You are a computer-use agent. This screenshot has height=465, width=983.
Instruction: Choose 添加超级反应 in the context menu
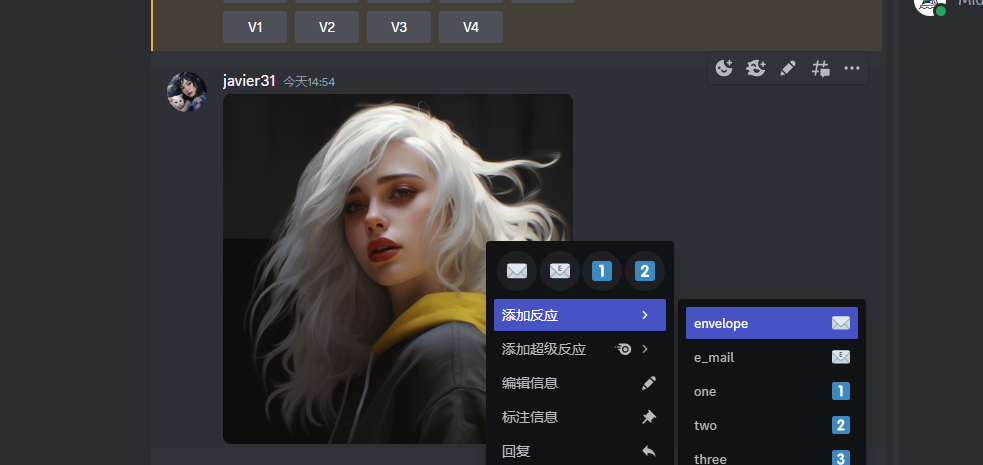[x=580, y=349]
